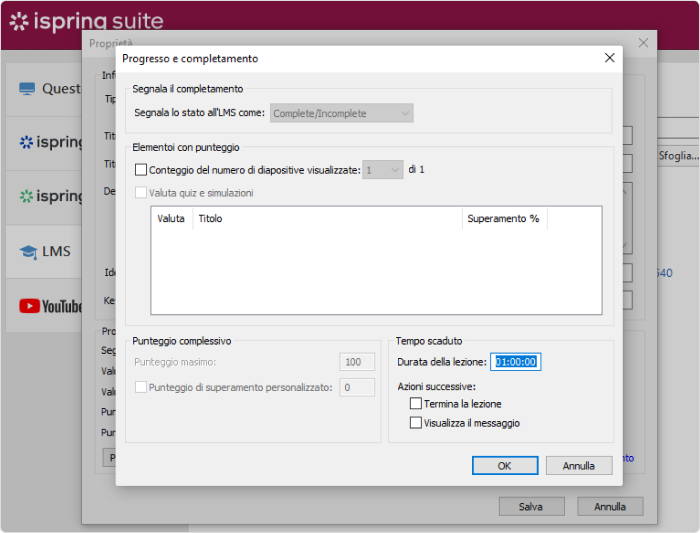Enable Termina la lezione checkbox
700x533 pixels.
(416, 404)
